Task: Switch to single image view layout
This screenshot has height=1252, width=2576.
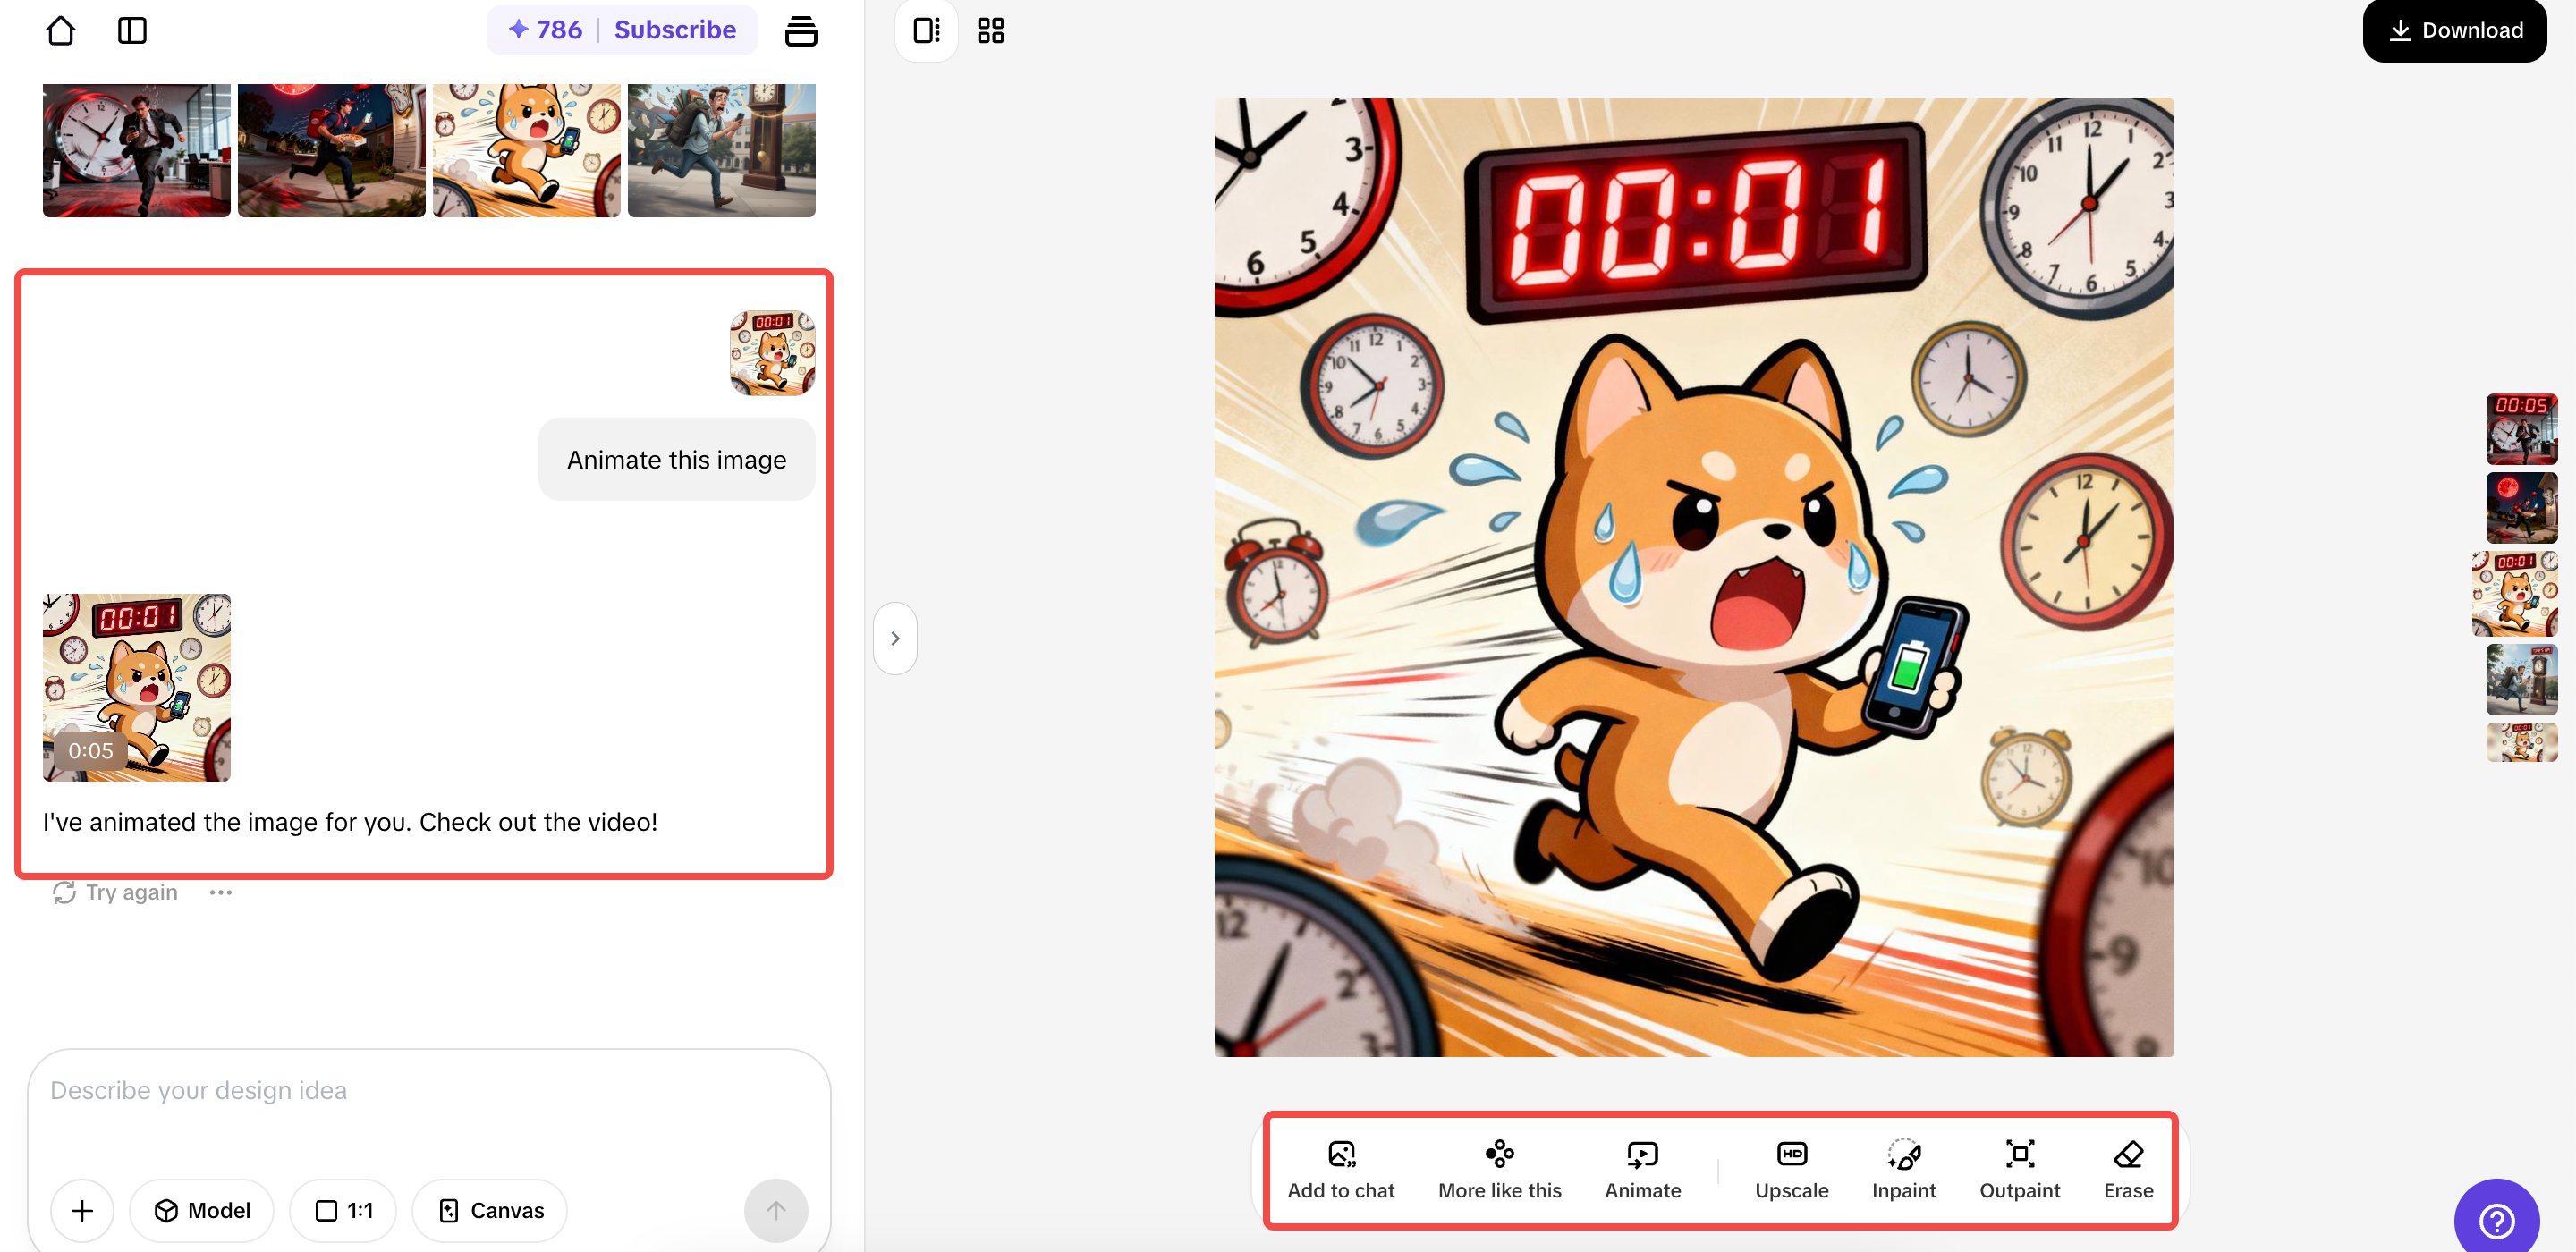Action: (x=926, y=30)
